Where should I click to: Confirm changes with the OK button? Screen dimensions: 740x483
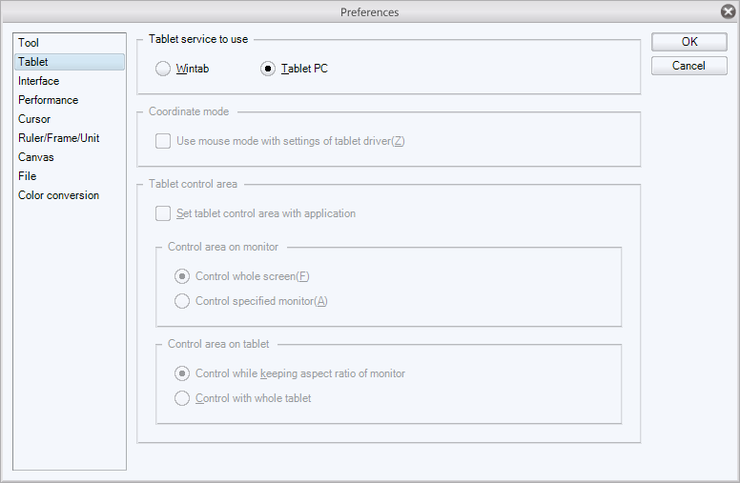(x=689, y=42)
